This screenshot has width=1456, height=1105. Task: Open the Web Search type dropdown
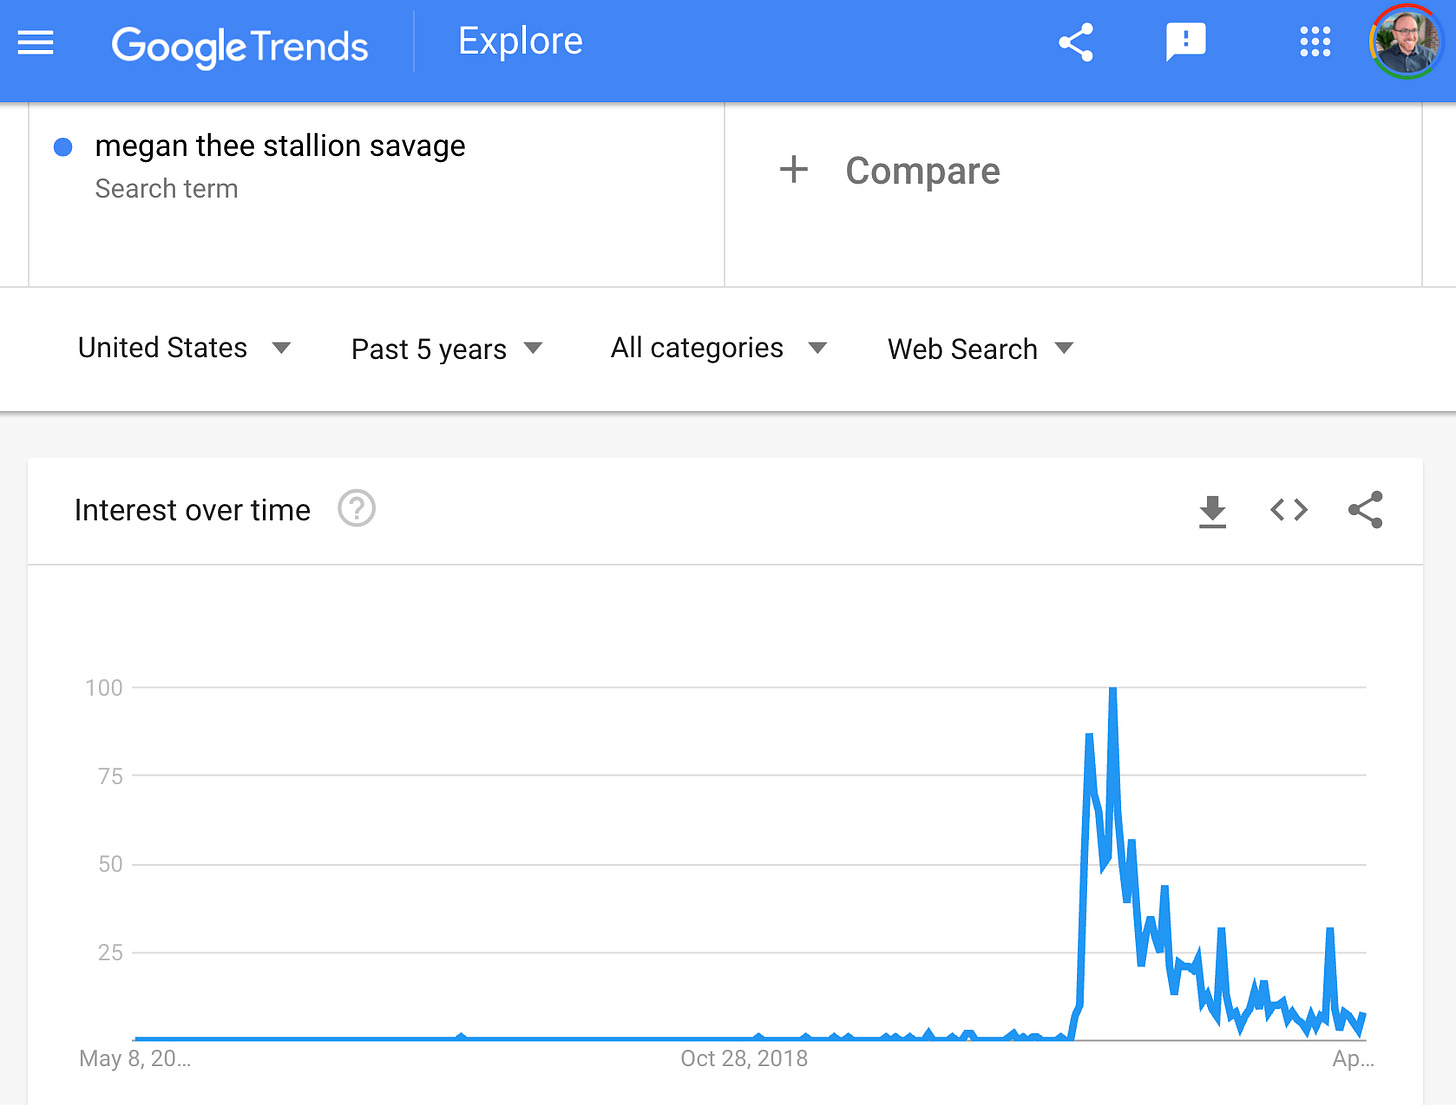(x=980, y=349)
